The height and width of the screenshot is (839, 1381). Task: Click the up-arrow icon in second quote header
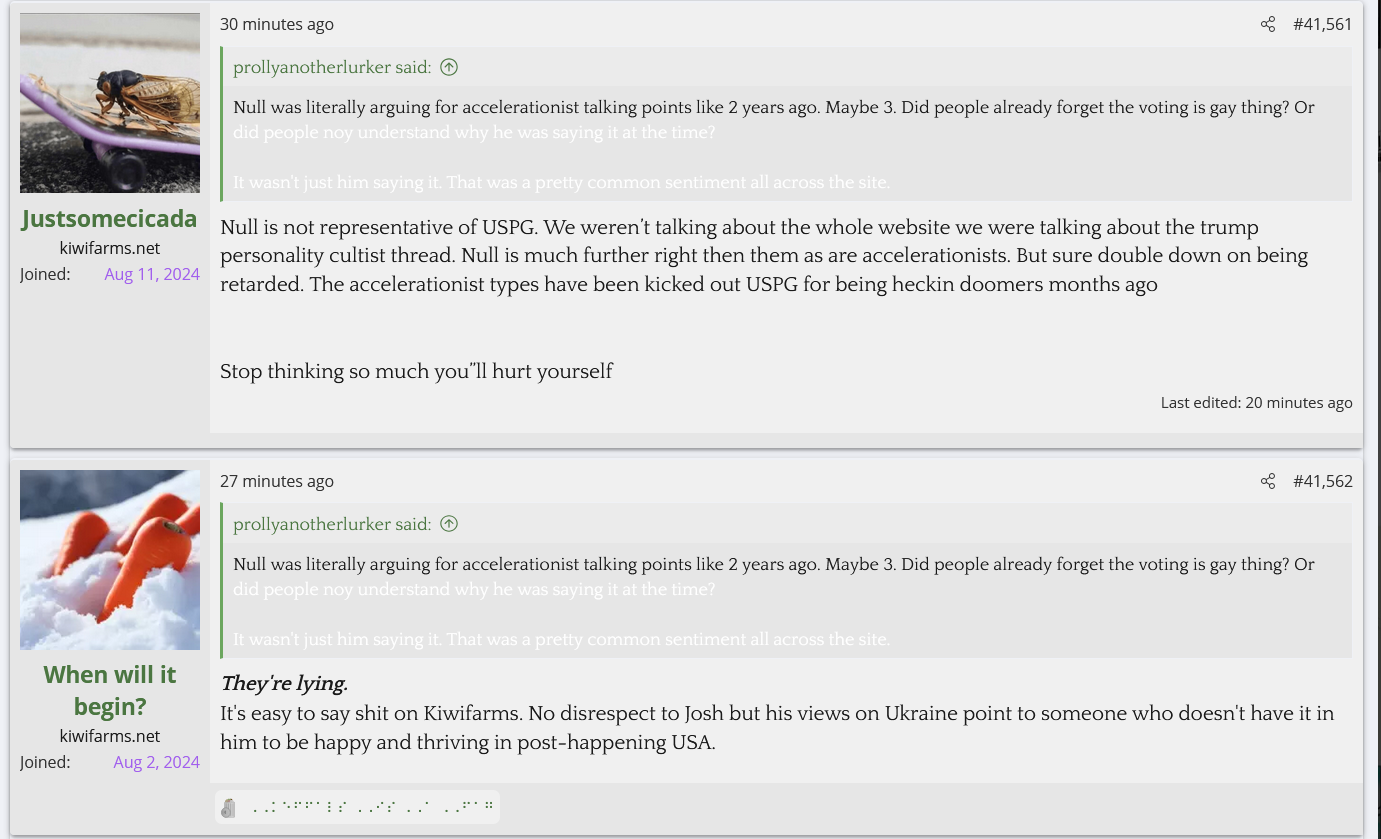click(x=449, y=524)
